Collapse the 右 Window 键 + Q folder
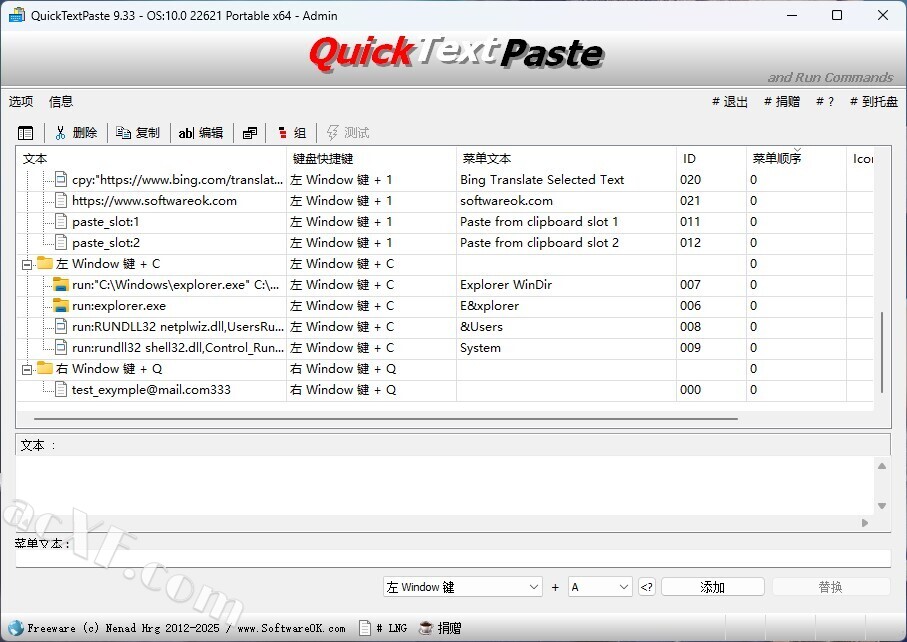 (26, 369)
